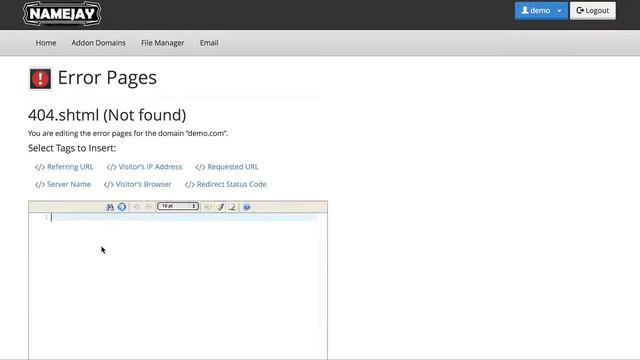Viewport: 640px width, 360px height.
Task: Click the 404.shtml (Not found) heading
Action: click(x=107, y=115)
